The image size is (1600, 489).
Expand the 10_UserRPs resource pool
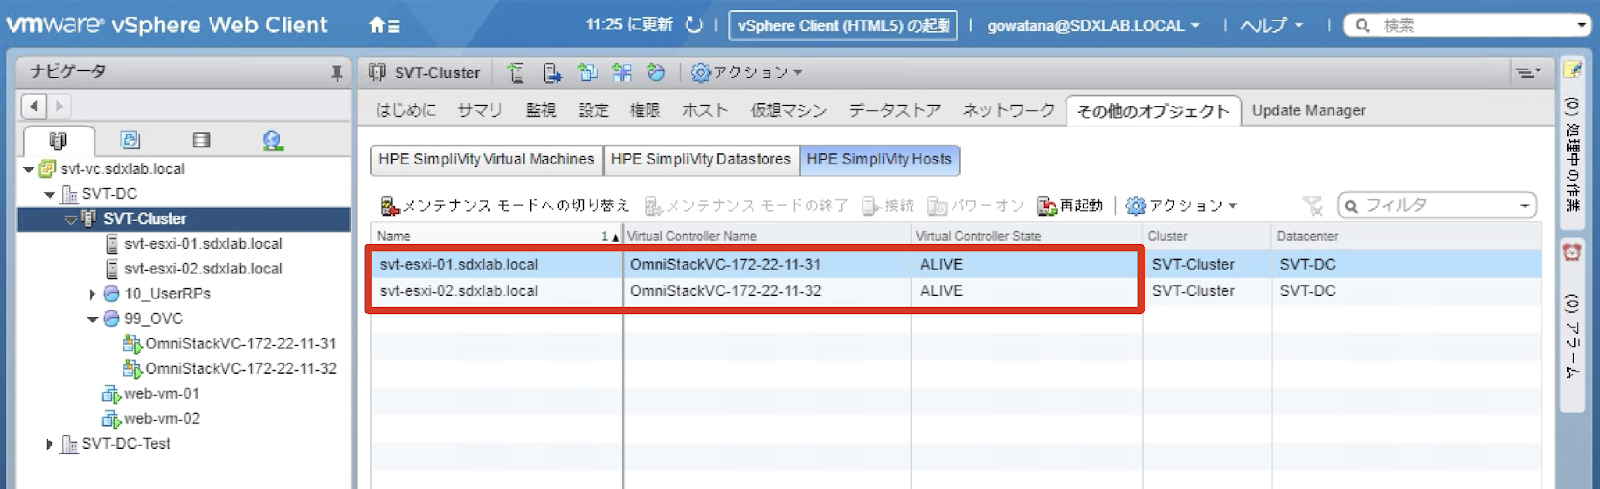92,294
